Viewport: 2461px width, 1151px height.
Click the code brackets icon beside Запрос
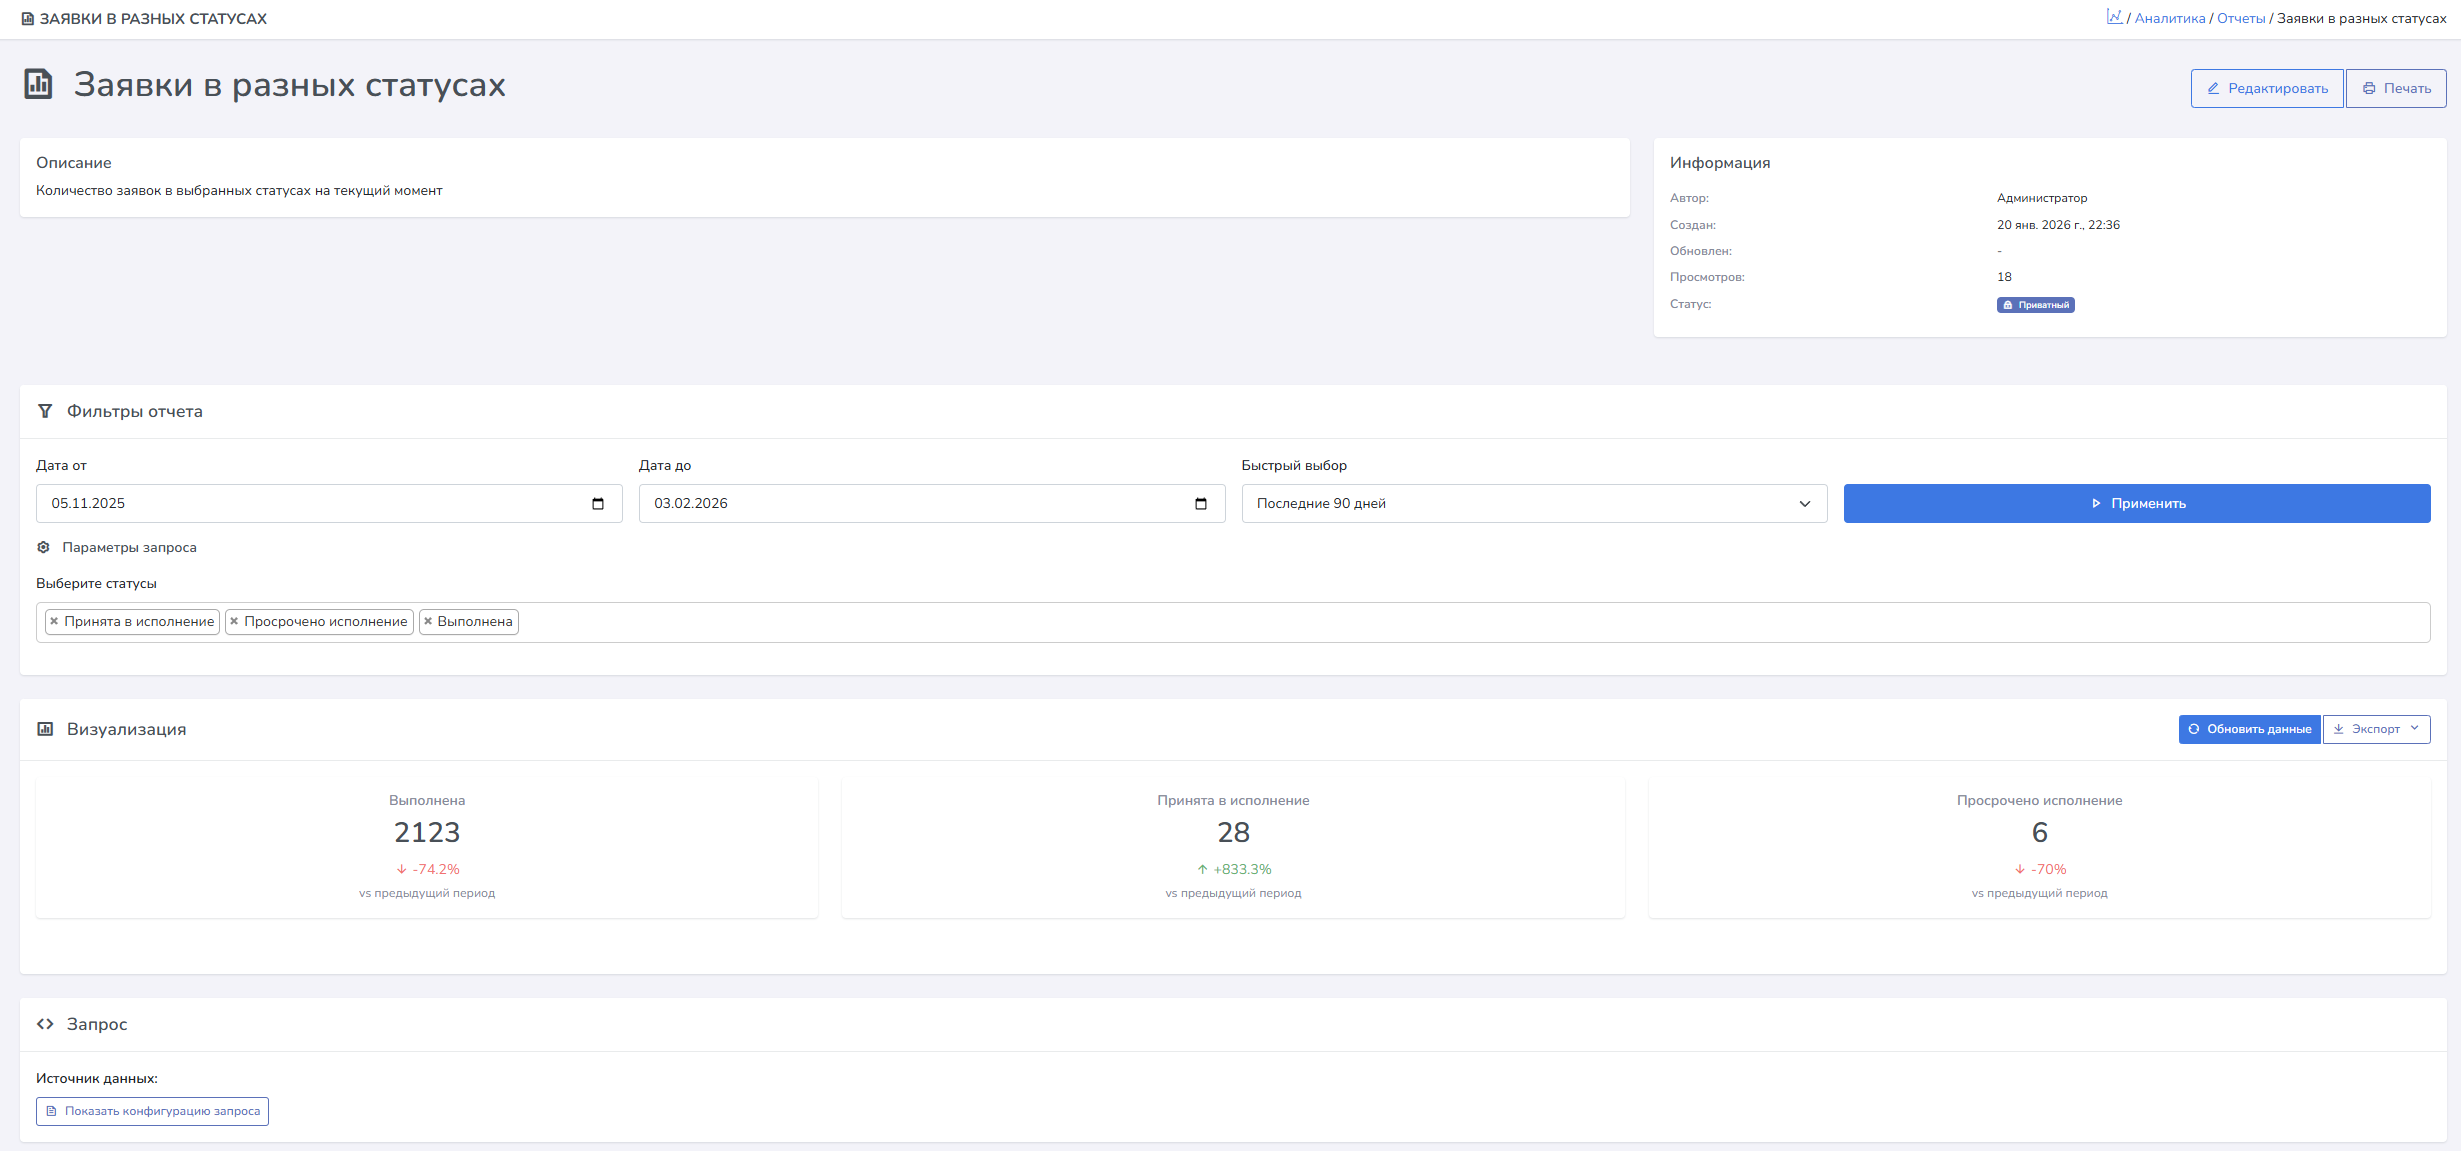[45, 1024]
